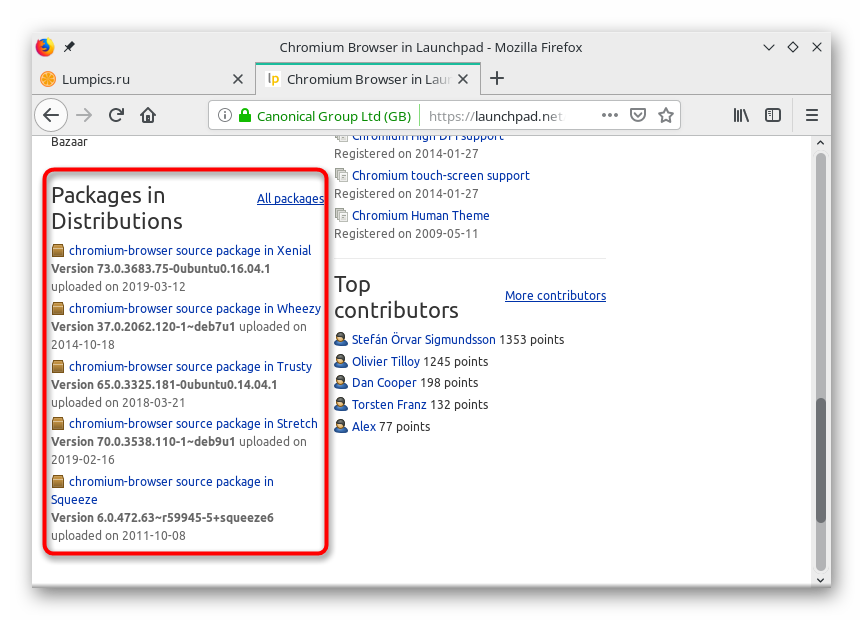Click the person icon beside Dan Cooper

point(341,382)
